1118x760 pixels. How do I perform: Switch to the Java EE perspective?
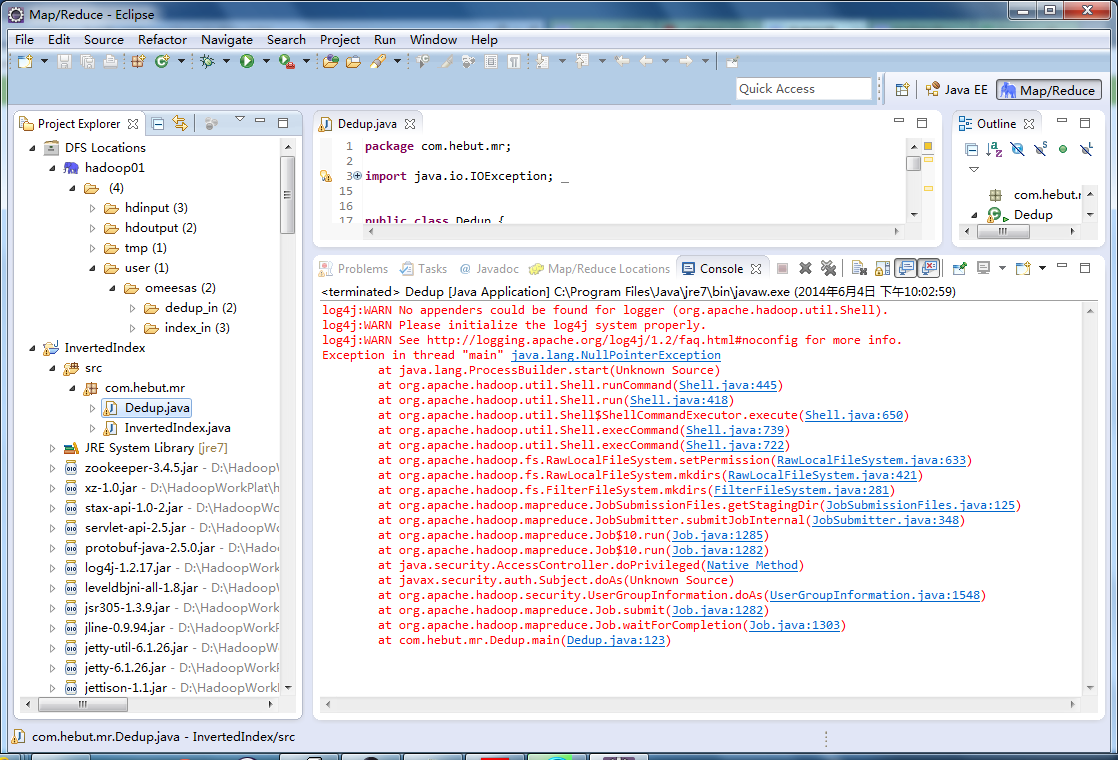(956, 90)
